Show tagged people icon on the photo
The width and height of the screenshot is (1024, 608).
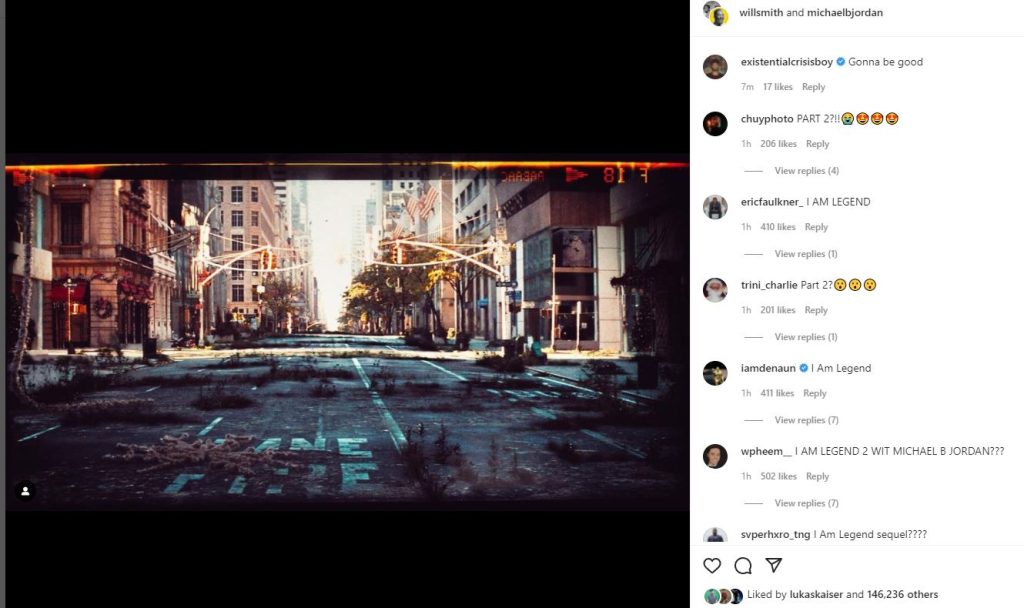(x=25, y=491)
